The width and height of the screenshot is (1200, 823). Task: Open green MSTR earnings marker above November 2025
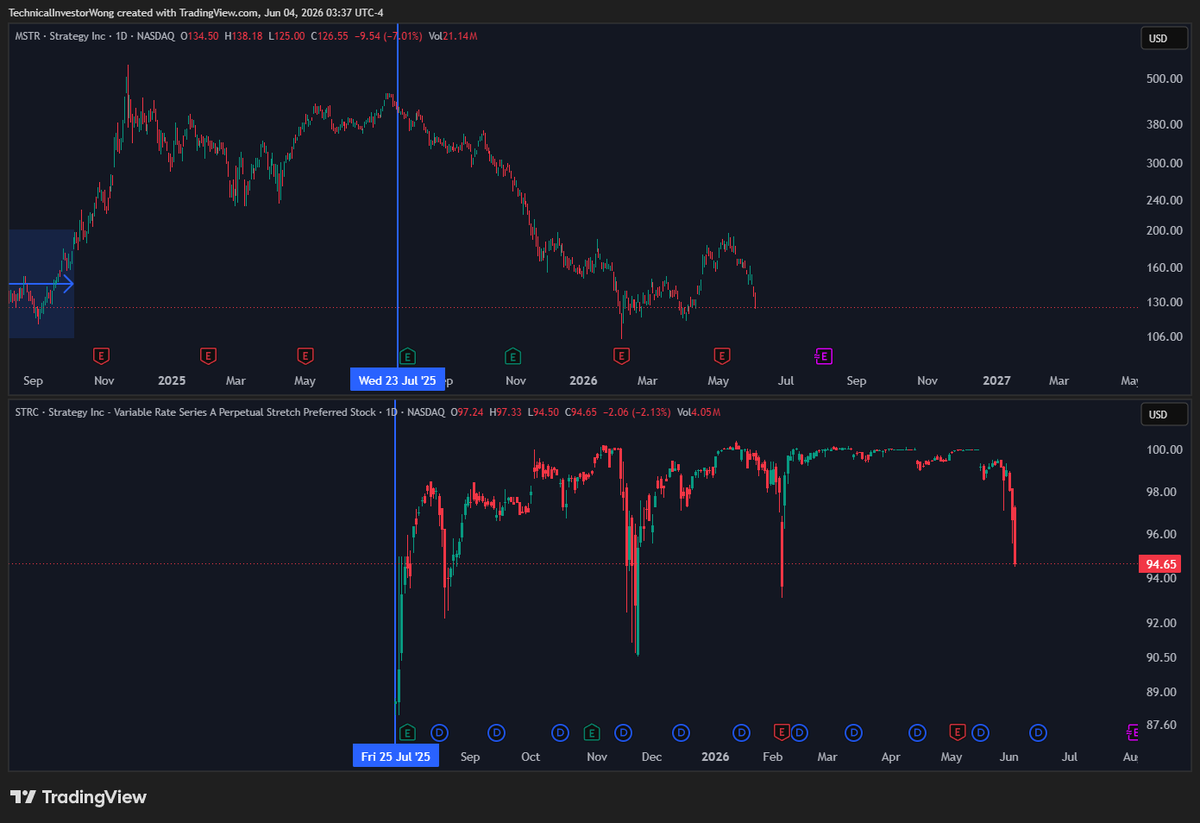point(513,355)
